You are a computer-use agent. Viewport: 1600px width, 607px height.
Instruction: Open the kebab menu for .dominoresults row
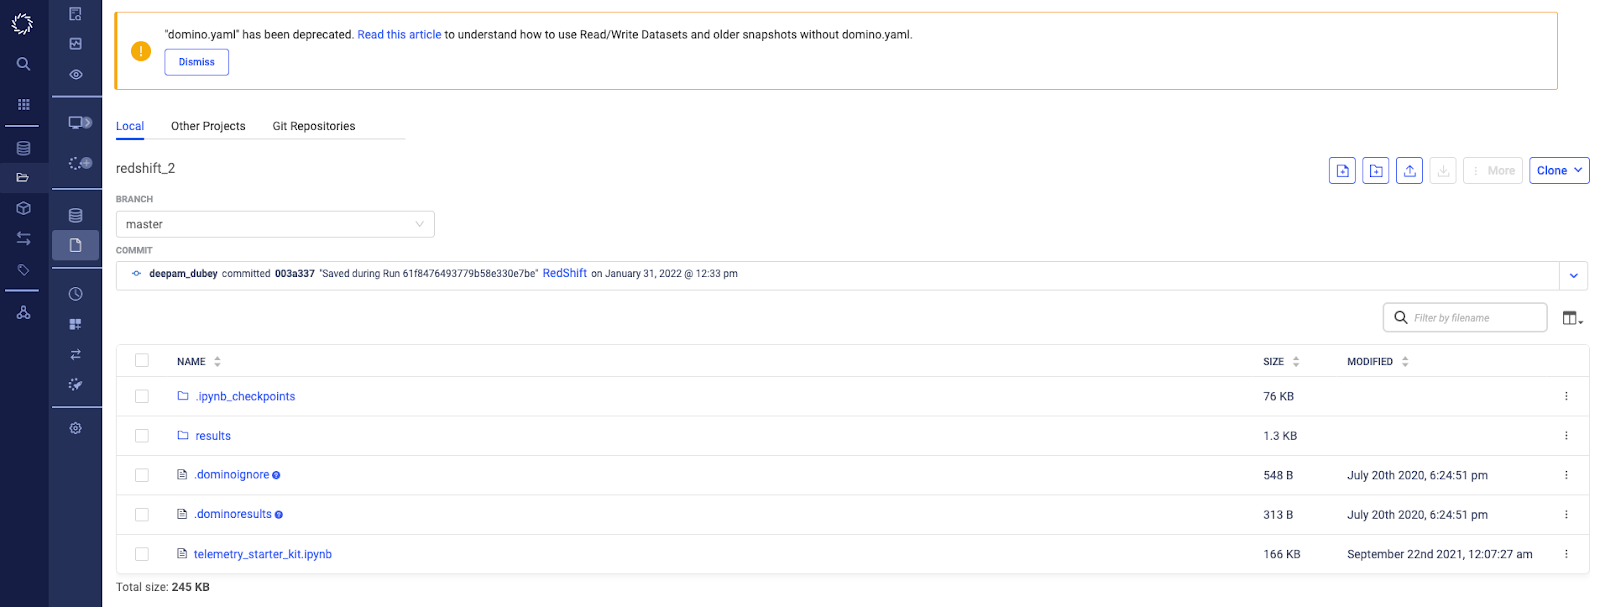pos(1566,515)
